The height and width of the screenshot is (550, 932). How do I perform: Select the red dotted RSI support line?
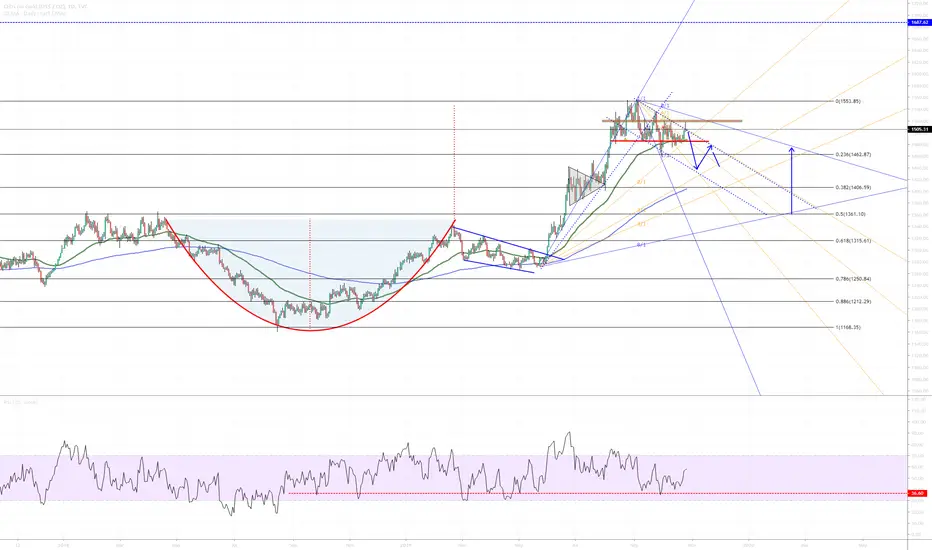click(x=597, y=494)
